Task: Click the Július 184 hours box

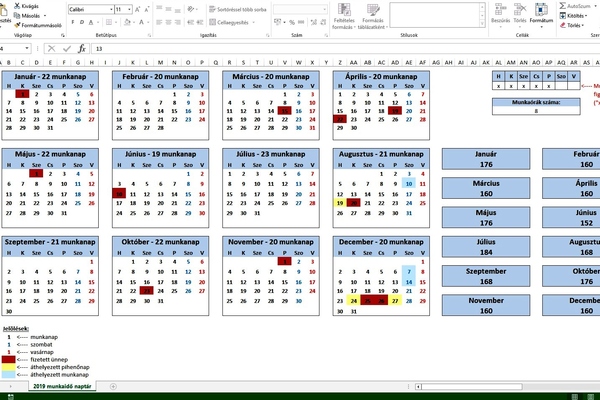Action: [x=486, y=247]
